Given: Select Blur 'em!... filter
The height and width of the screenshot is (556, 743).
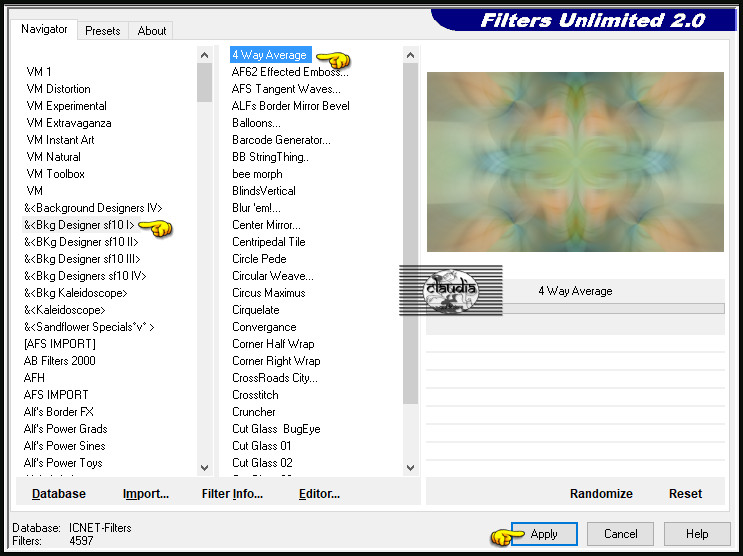Looking at the screenshot, I should click(256, 208).
